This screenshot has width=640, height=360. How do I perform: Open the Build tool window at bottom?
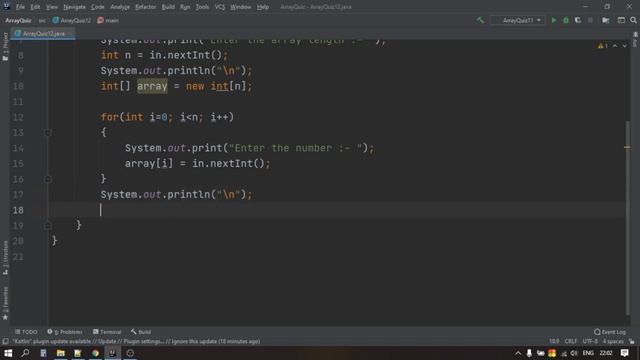pyautogui.click(x=141, y=332)
